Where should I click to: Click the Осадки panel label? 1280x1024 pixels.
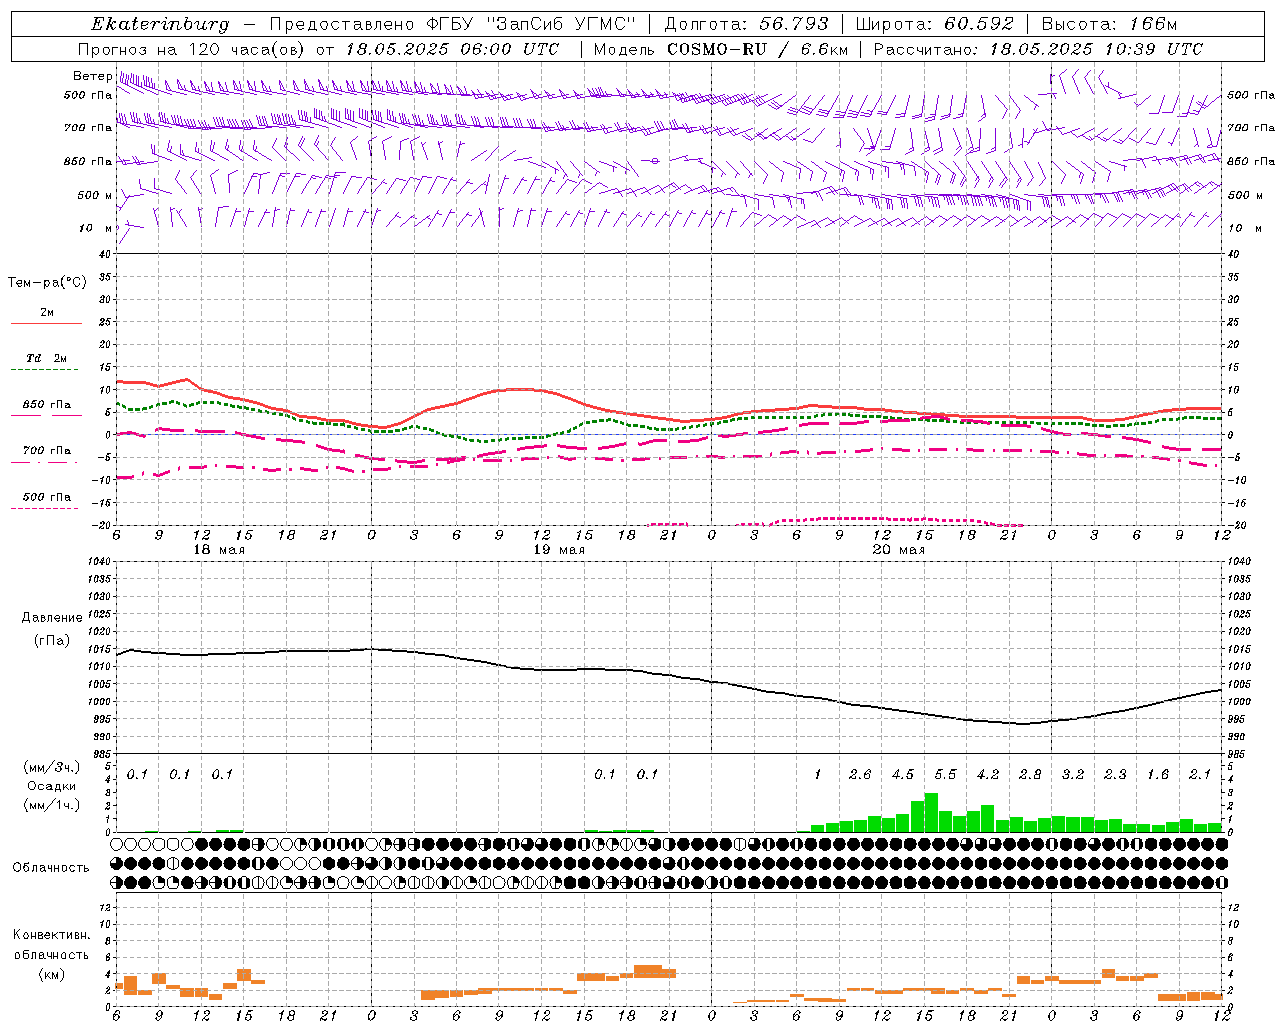click(51, 786)
